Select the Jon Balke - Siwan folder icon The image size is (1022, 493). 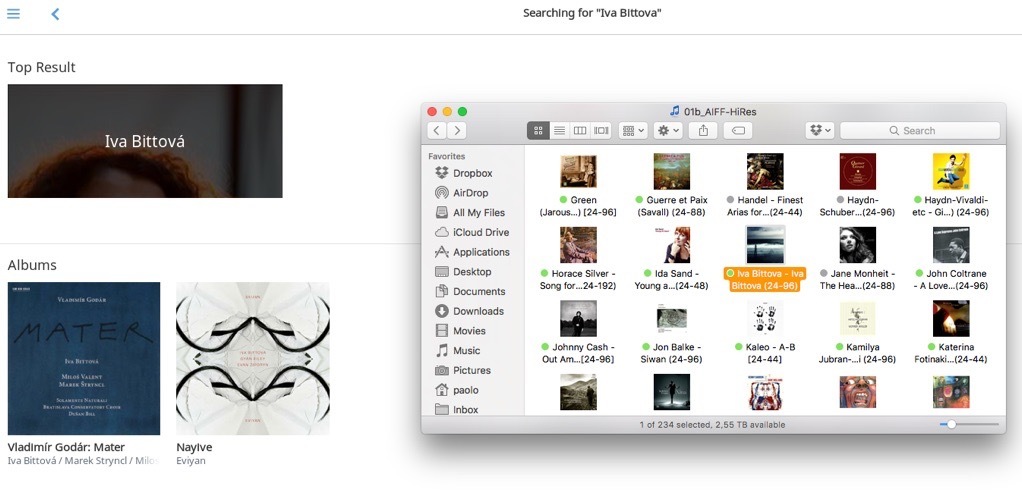coord(671,318)
